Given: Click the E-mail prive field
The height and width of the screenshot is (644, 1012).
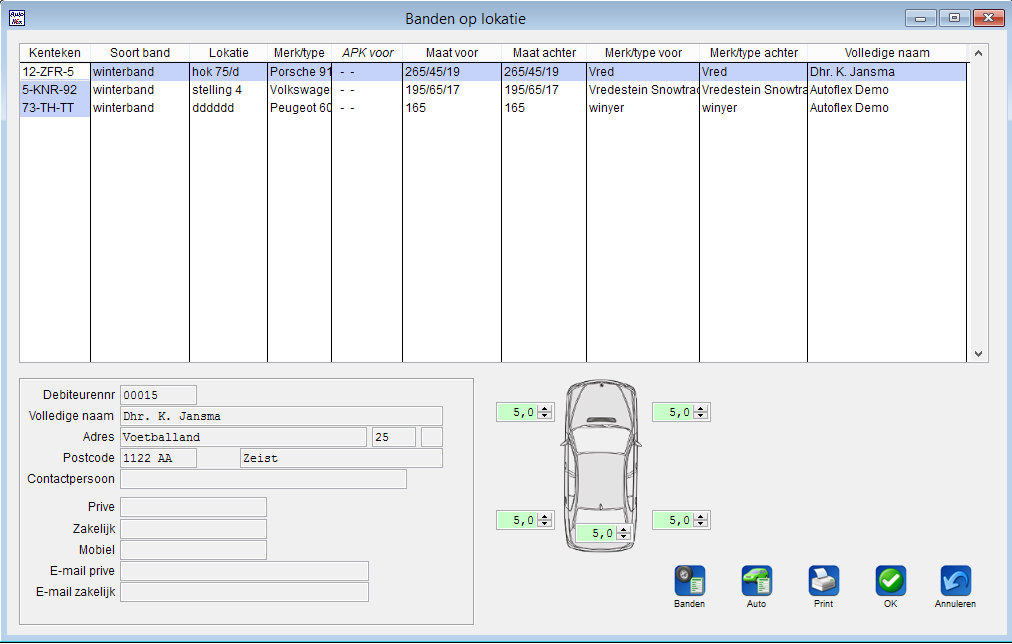Looking at the screenshot, I should pyautogui.click(x=244, y=571).
